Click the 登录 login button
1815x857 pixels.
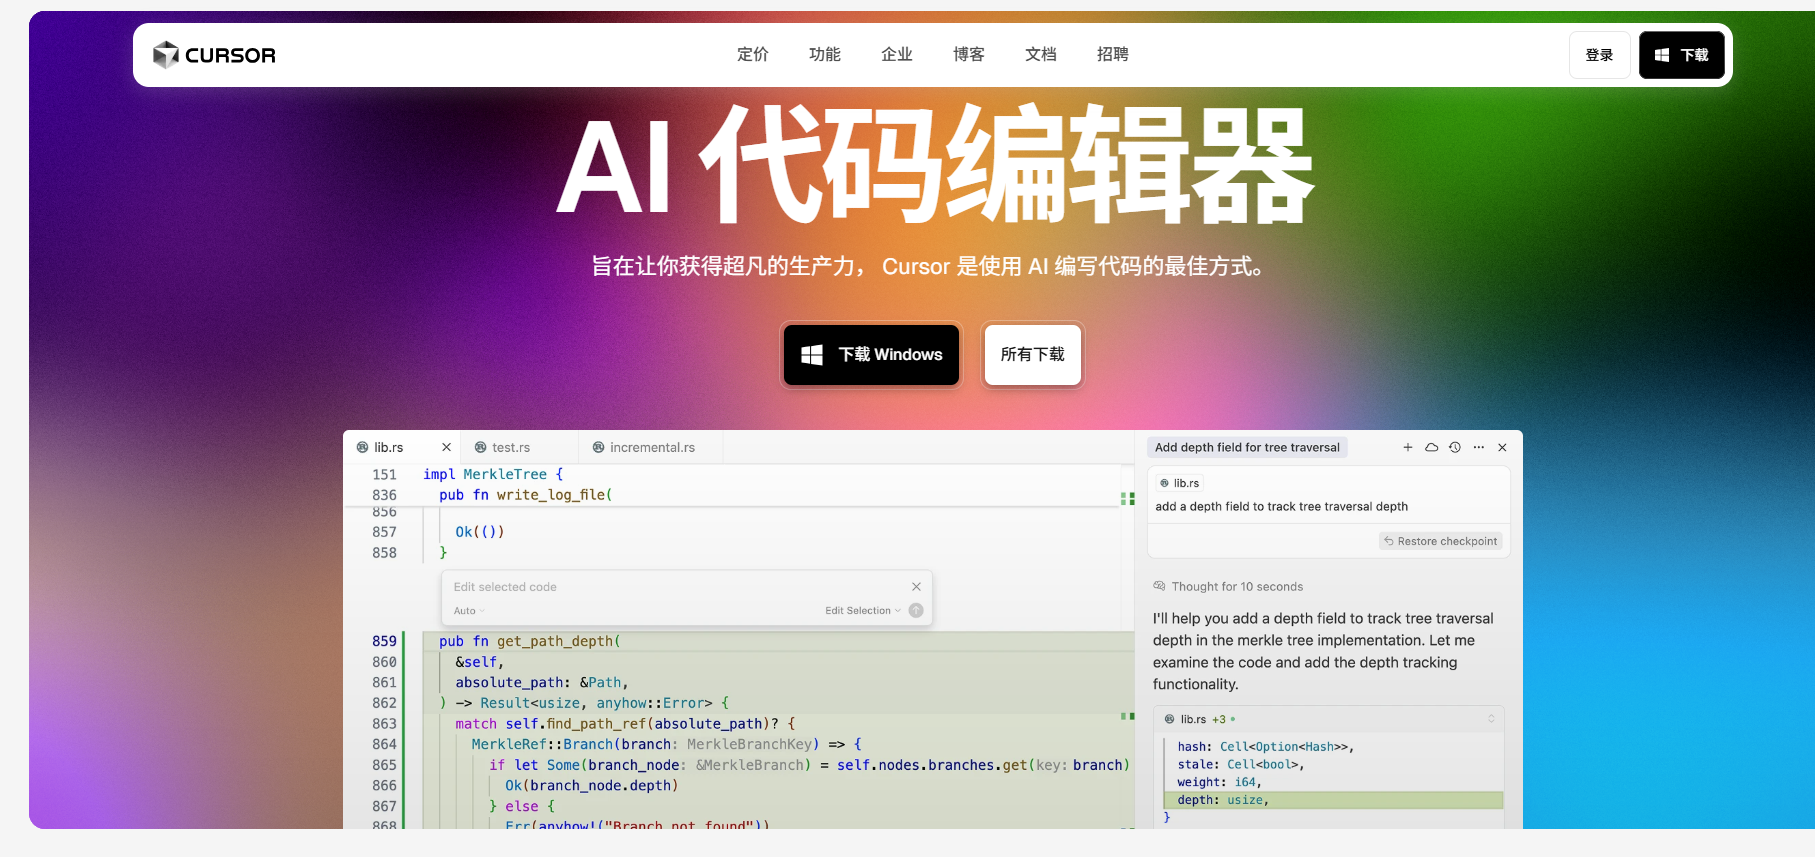pyautogui.click(x=1600, y=55)
